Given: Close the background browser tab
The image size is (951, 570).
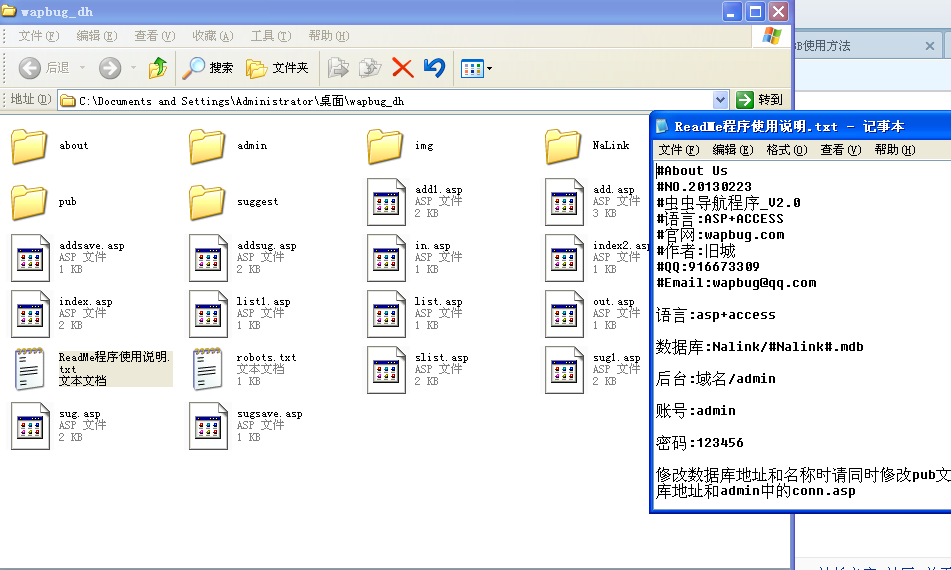Looking at the screenshot, I should (930, 46).
